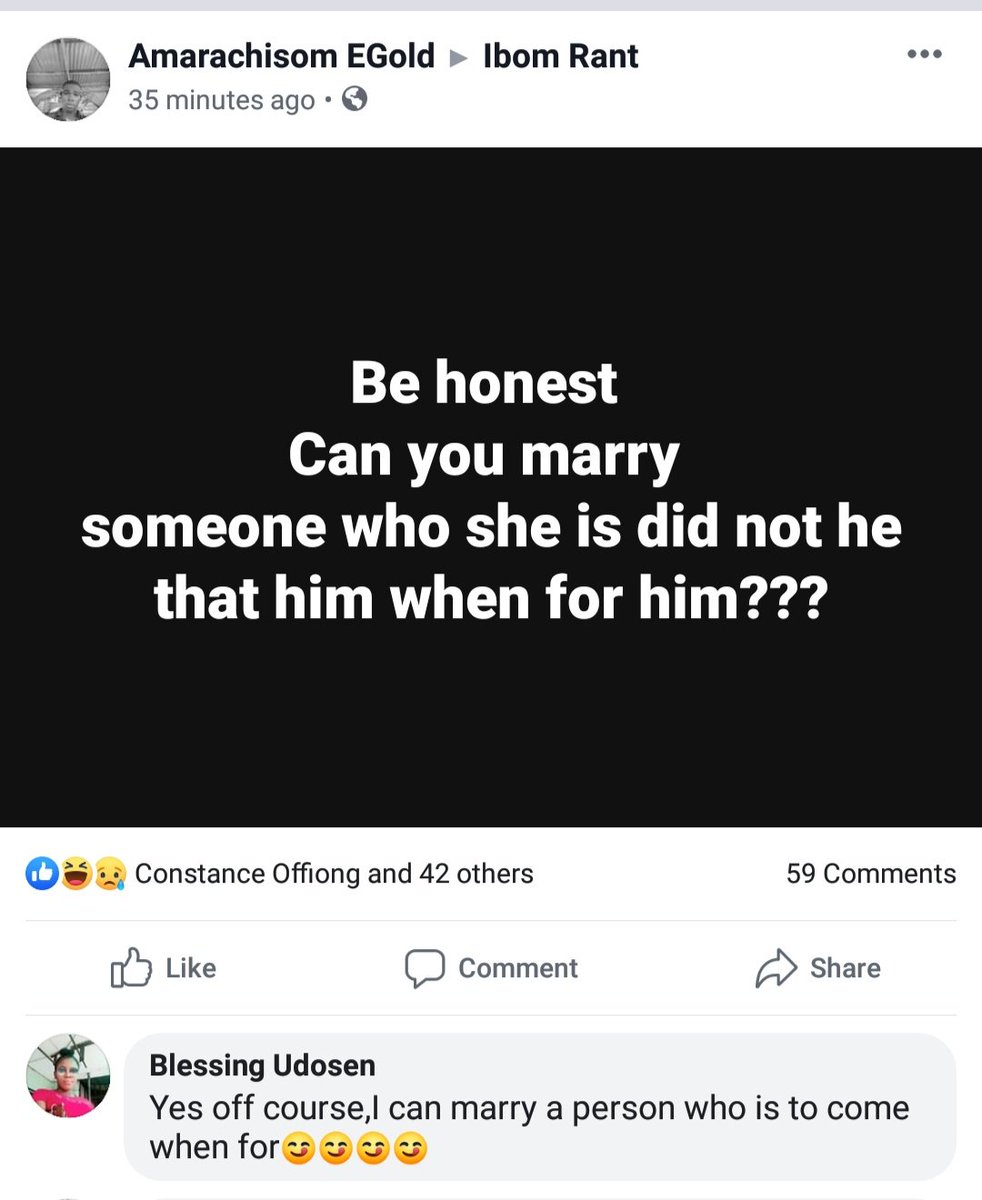Open Amarachisom EGold's profile picture

point(67,79)
